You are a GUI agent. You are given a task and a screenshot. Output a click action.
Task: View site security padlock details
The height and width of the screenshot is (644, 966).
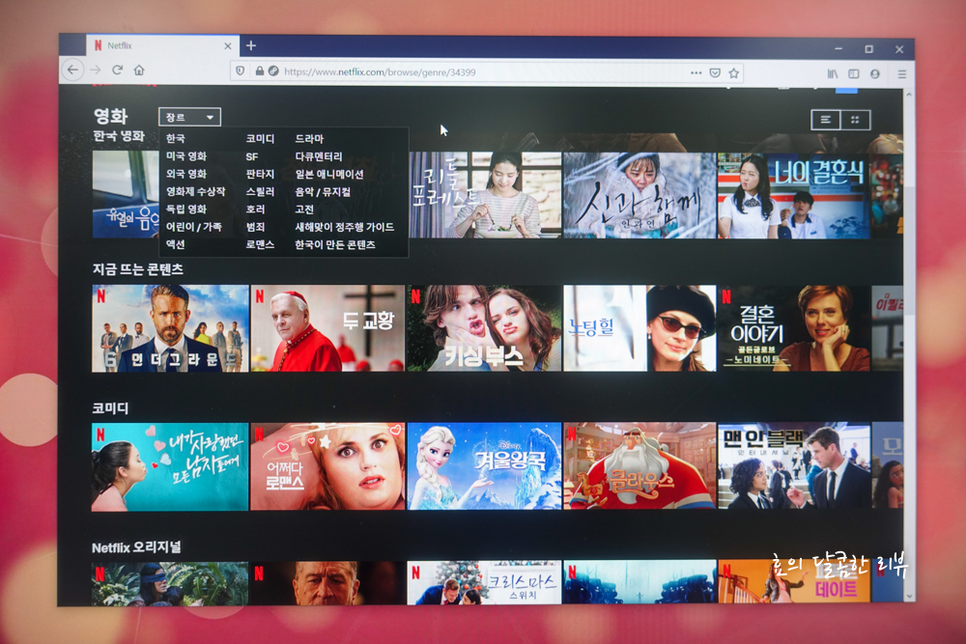pyautogui.click(x=259, y=71)
